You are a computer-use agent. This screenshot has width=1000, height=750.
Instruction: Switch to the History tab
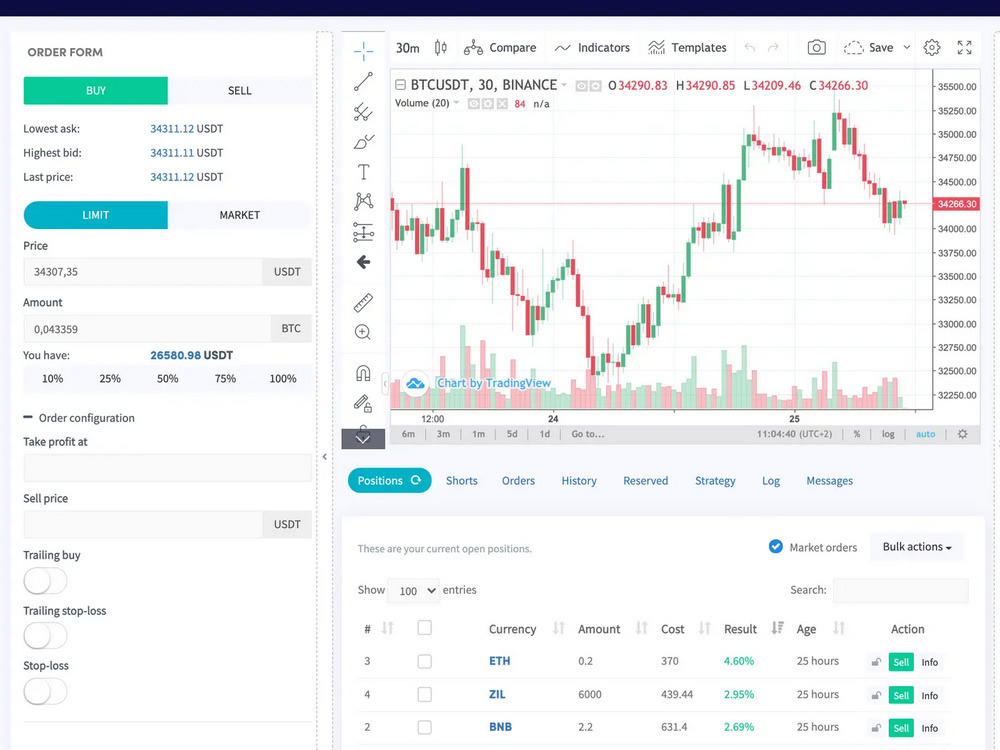point(579,481)
